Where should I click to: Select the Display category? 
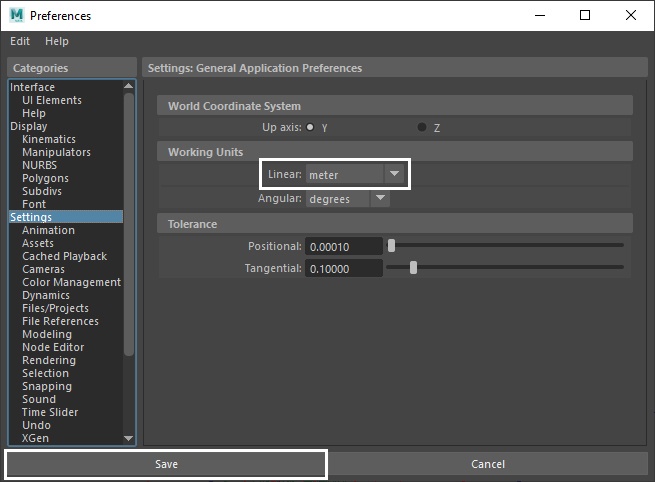point(29,126)
